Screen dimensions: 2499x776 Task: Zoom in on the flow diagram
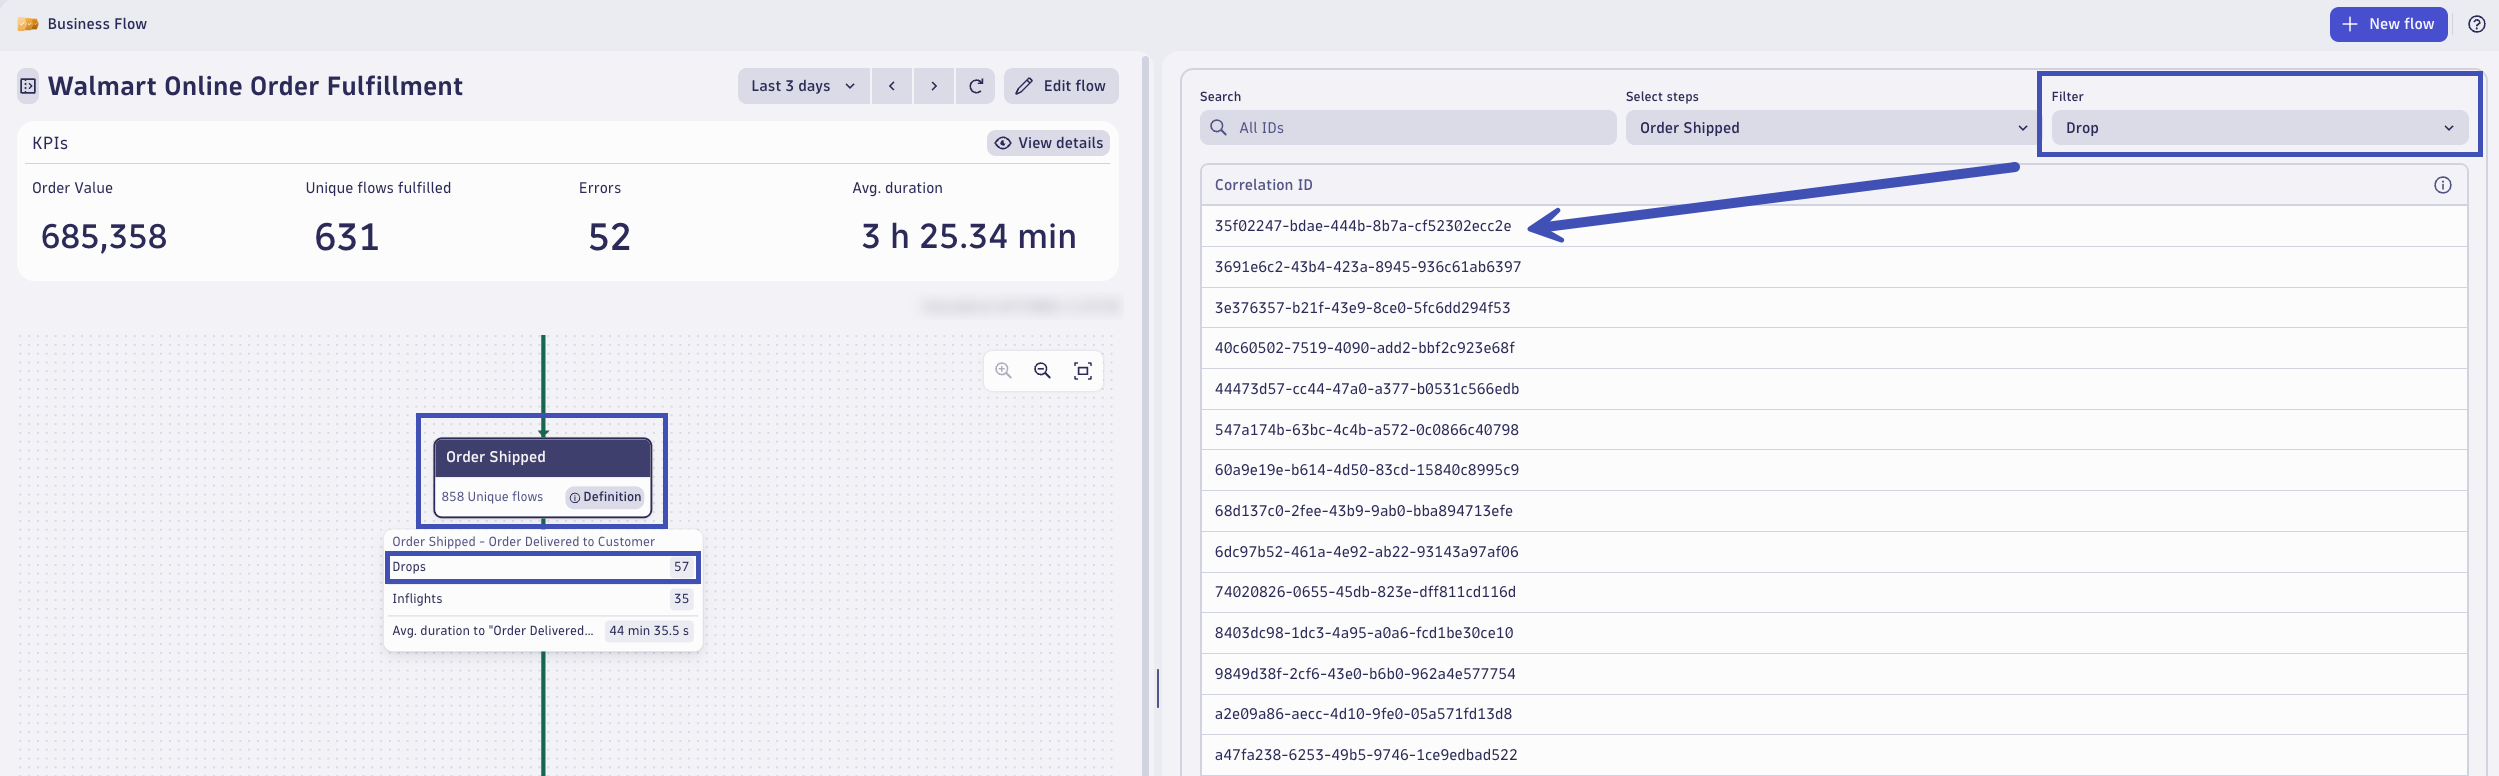[x=1004, y=371]
